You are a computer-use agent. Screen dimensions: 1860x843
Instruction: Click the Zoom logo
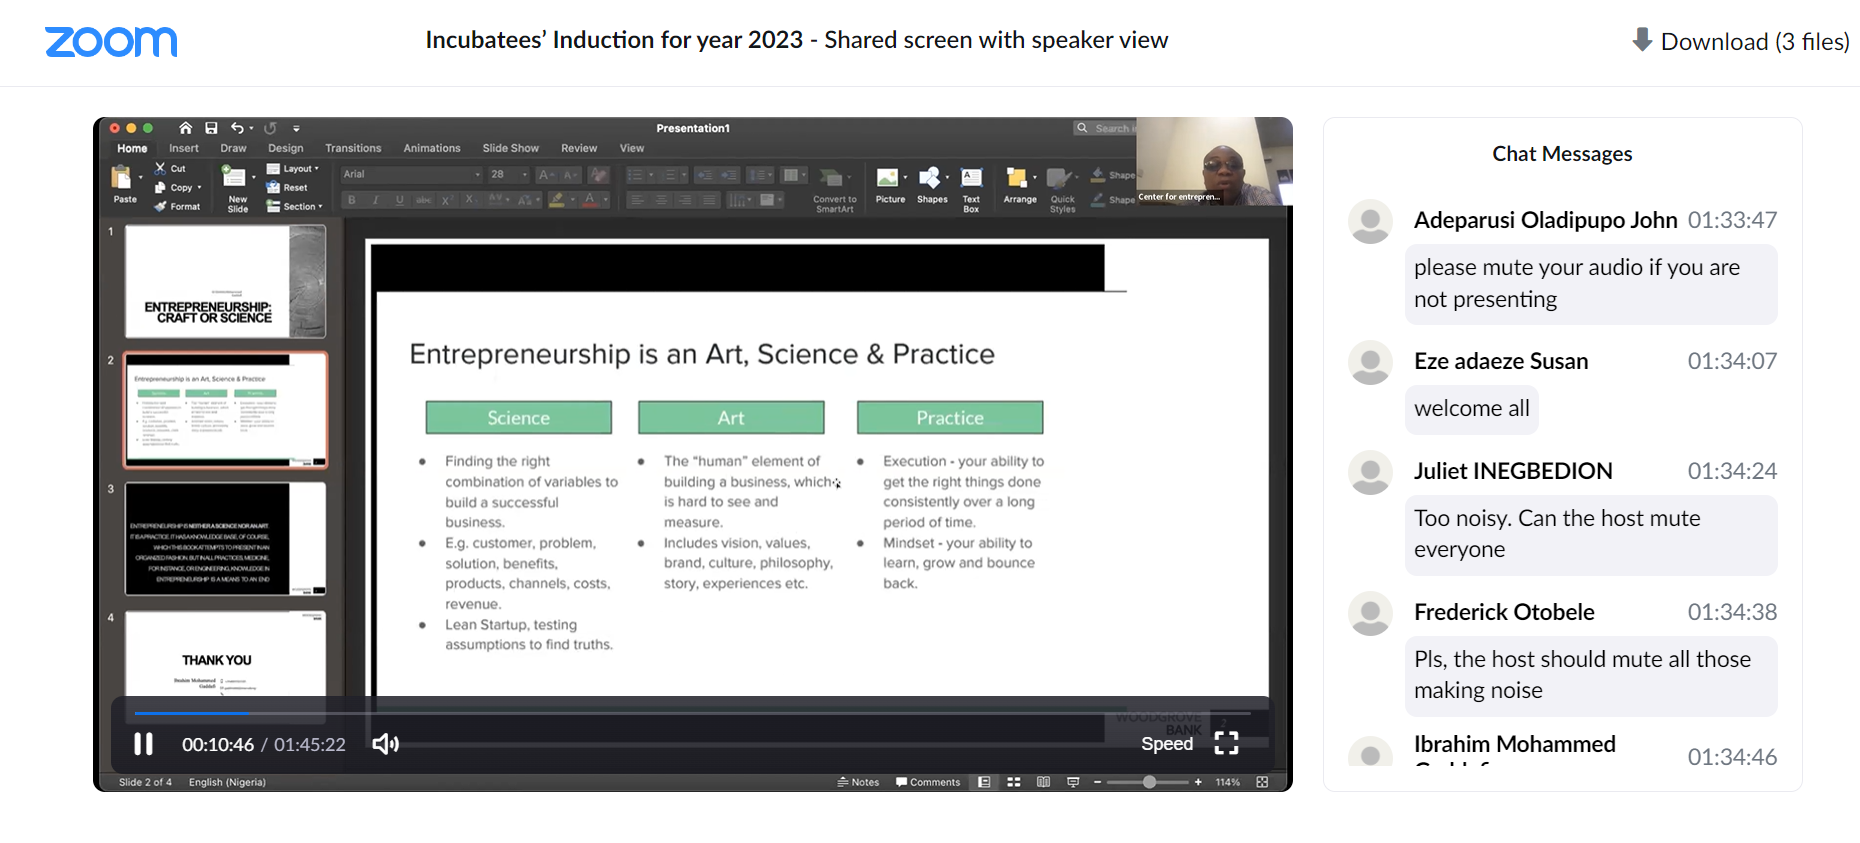(111, 41)
